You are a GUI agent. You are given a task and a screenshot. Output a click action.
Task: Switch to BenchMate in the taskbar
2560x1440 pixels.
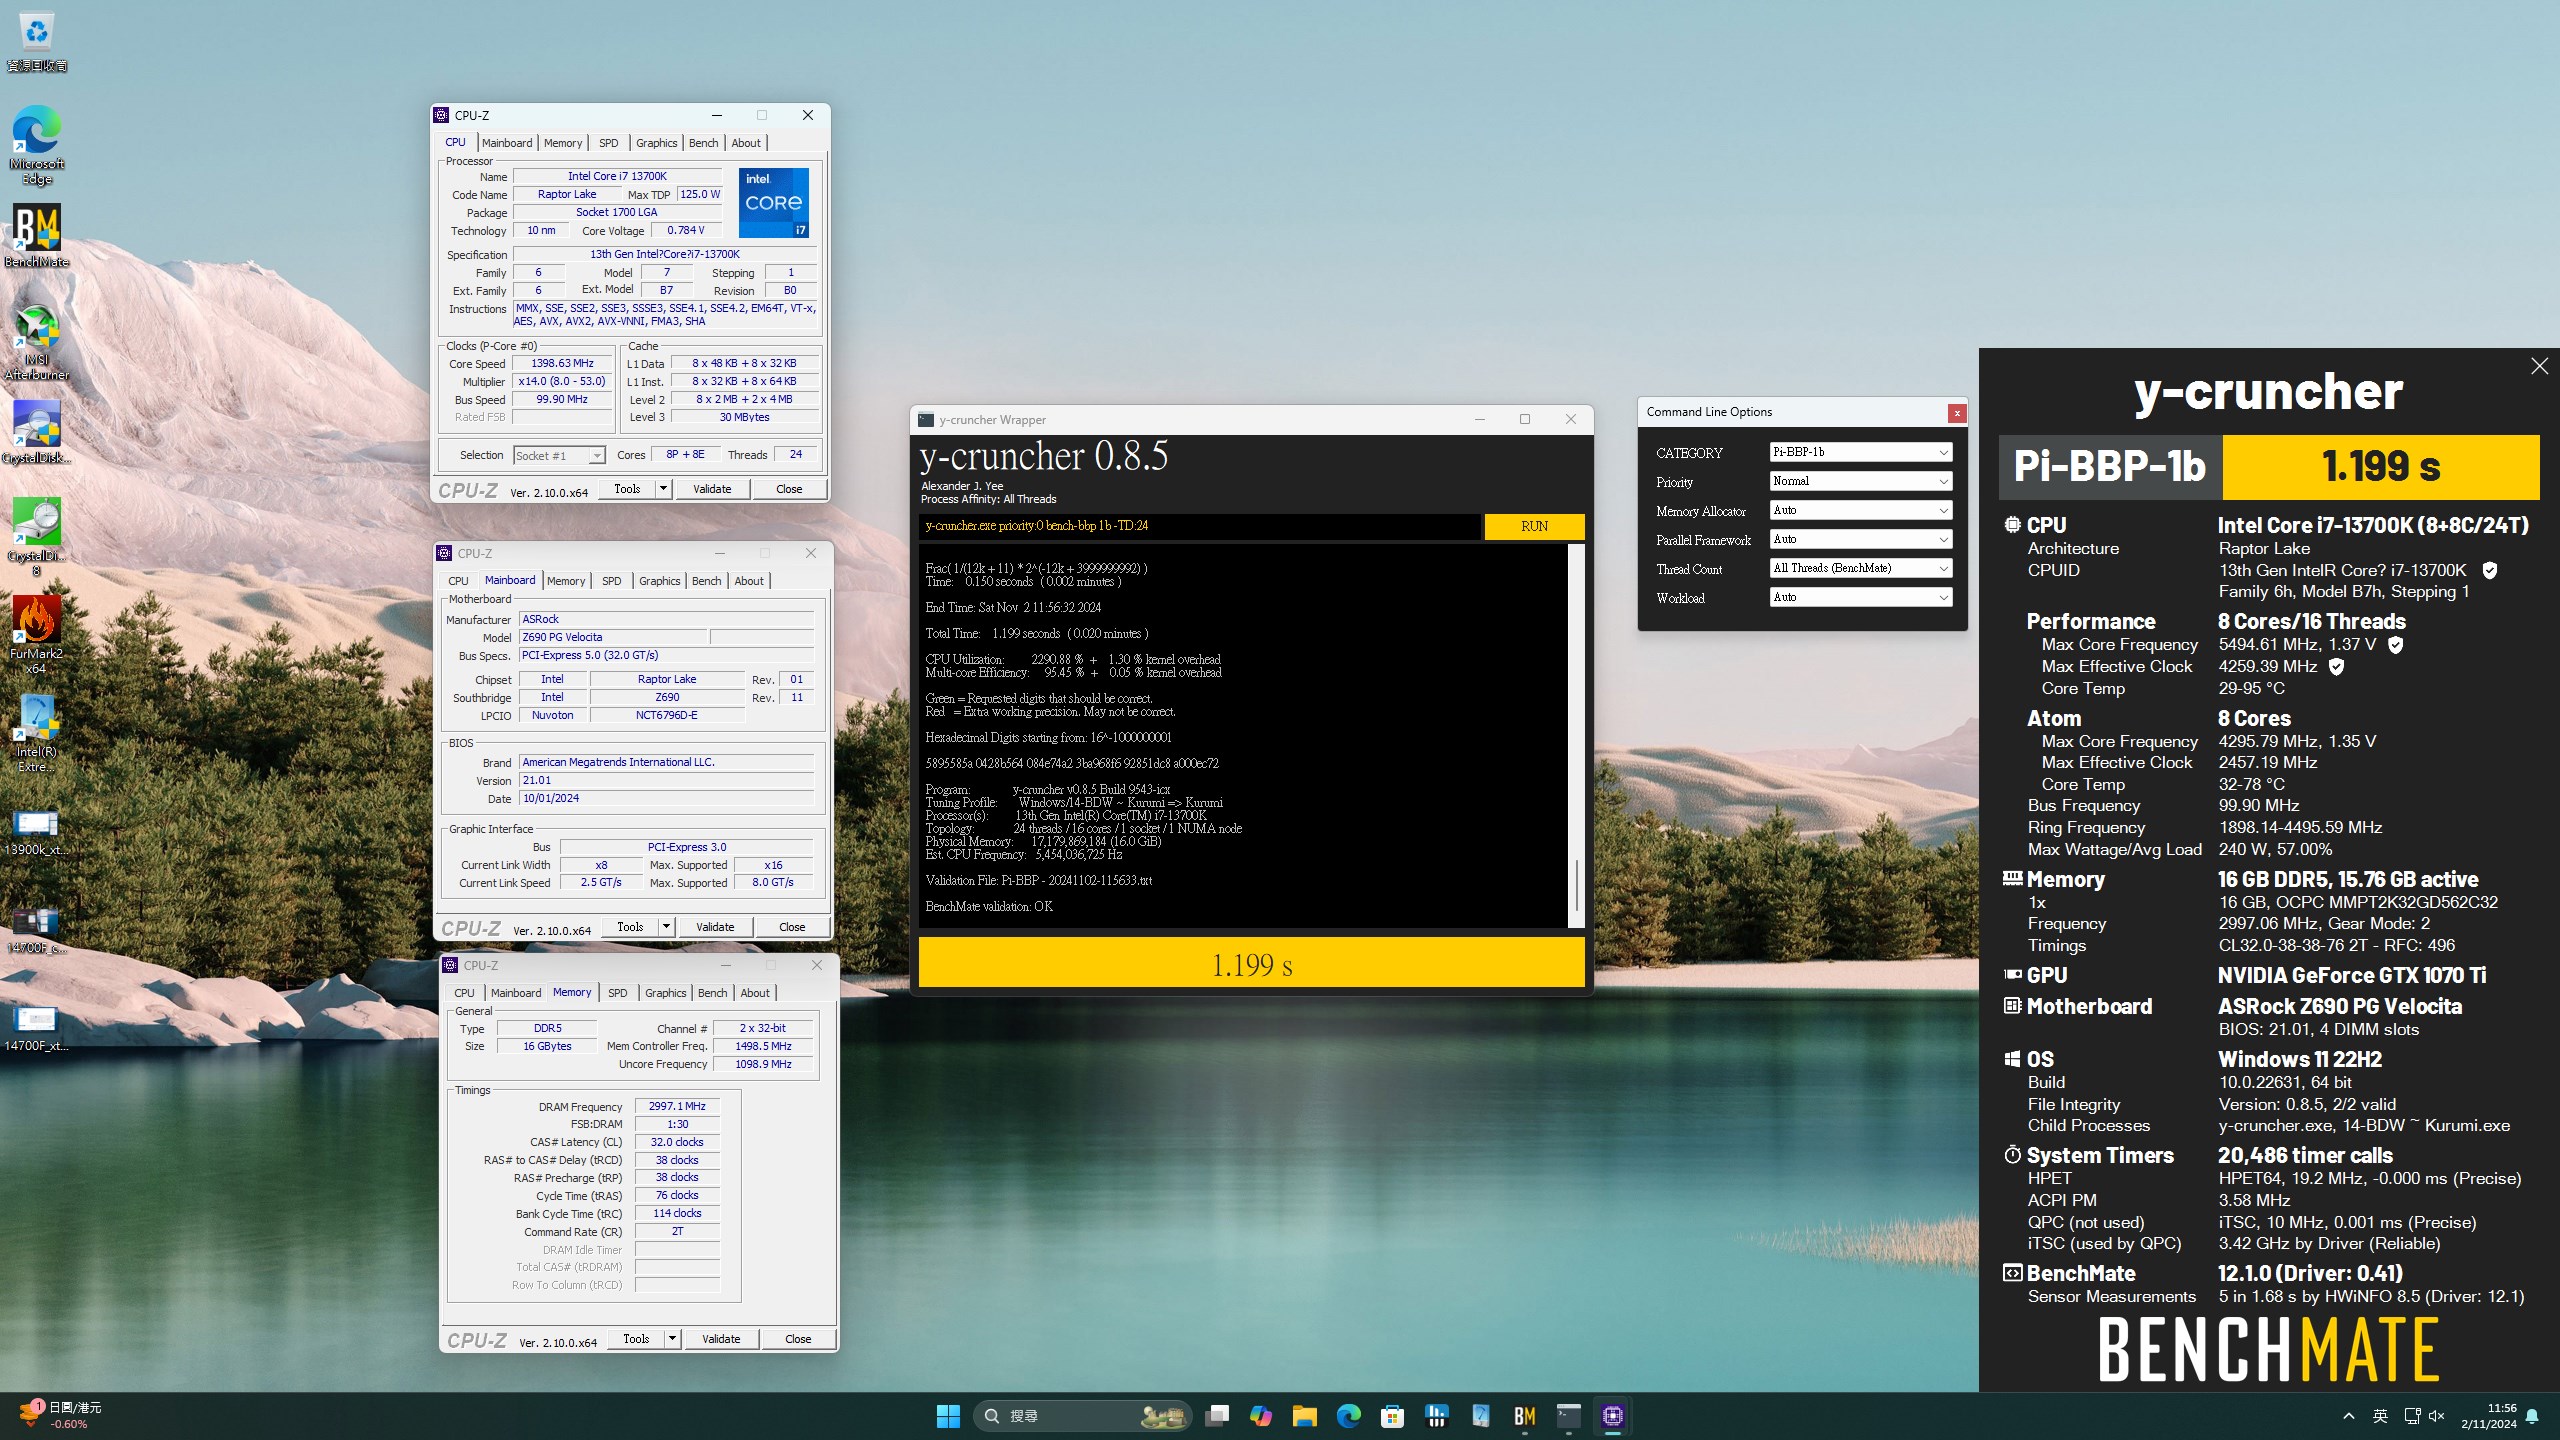1525,1416
